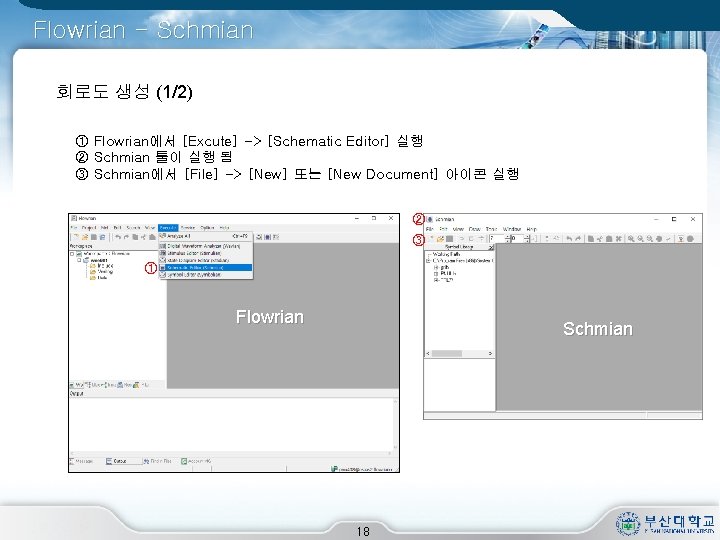Screen dimensions: 720x540
Task: Click round last icon in Schmian toolbar
Action: 690,239
